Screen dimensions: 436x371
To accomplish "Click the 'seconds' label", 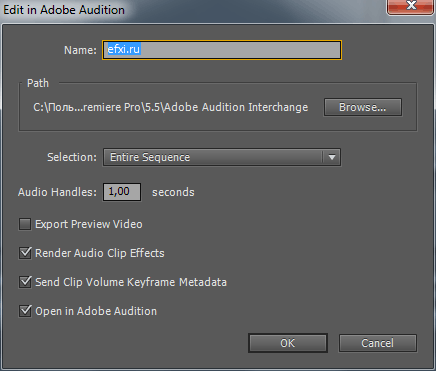I will pyautogui.click(x=173, y=192).
